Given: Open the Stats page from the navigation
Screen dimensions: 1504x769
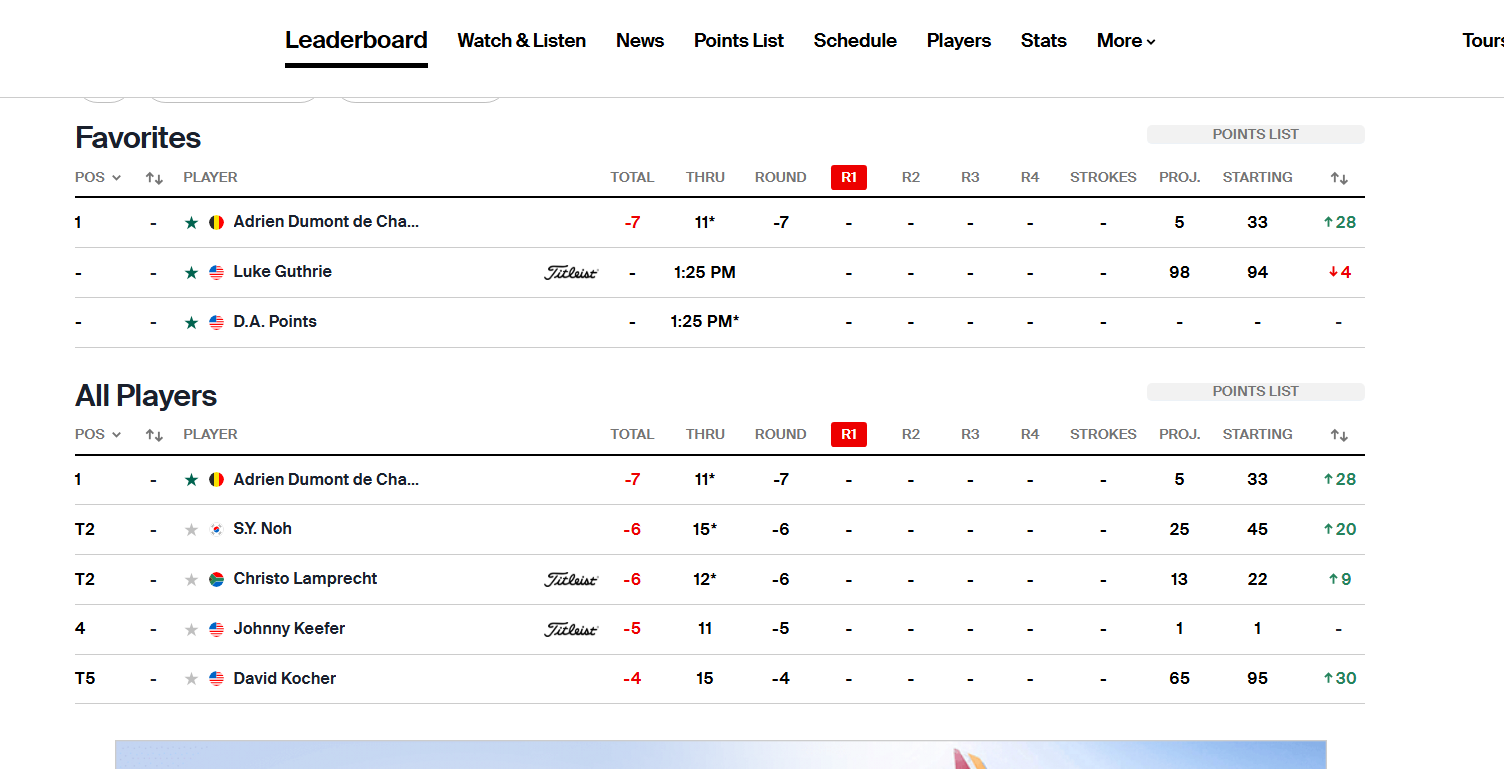Looking at the screenshot, I should [1043, 41].
